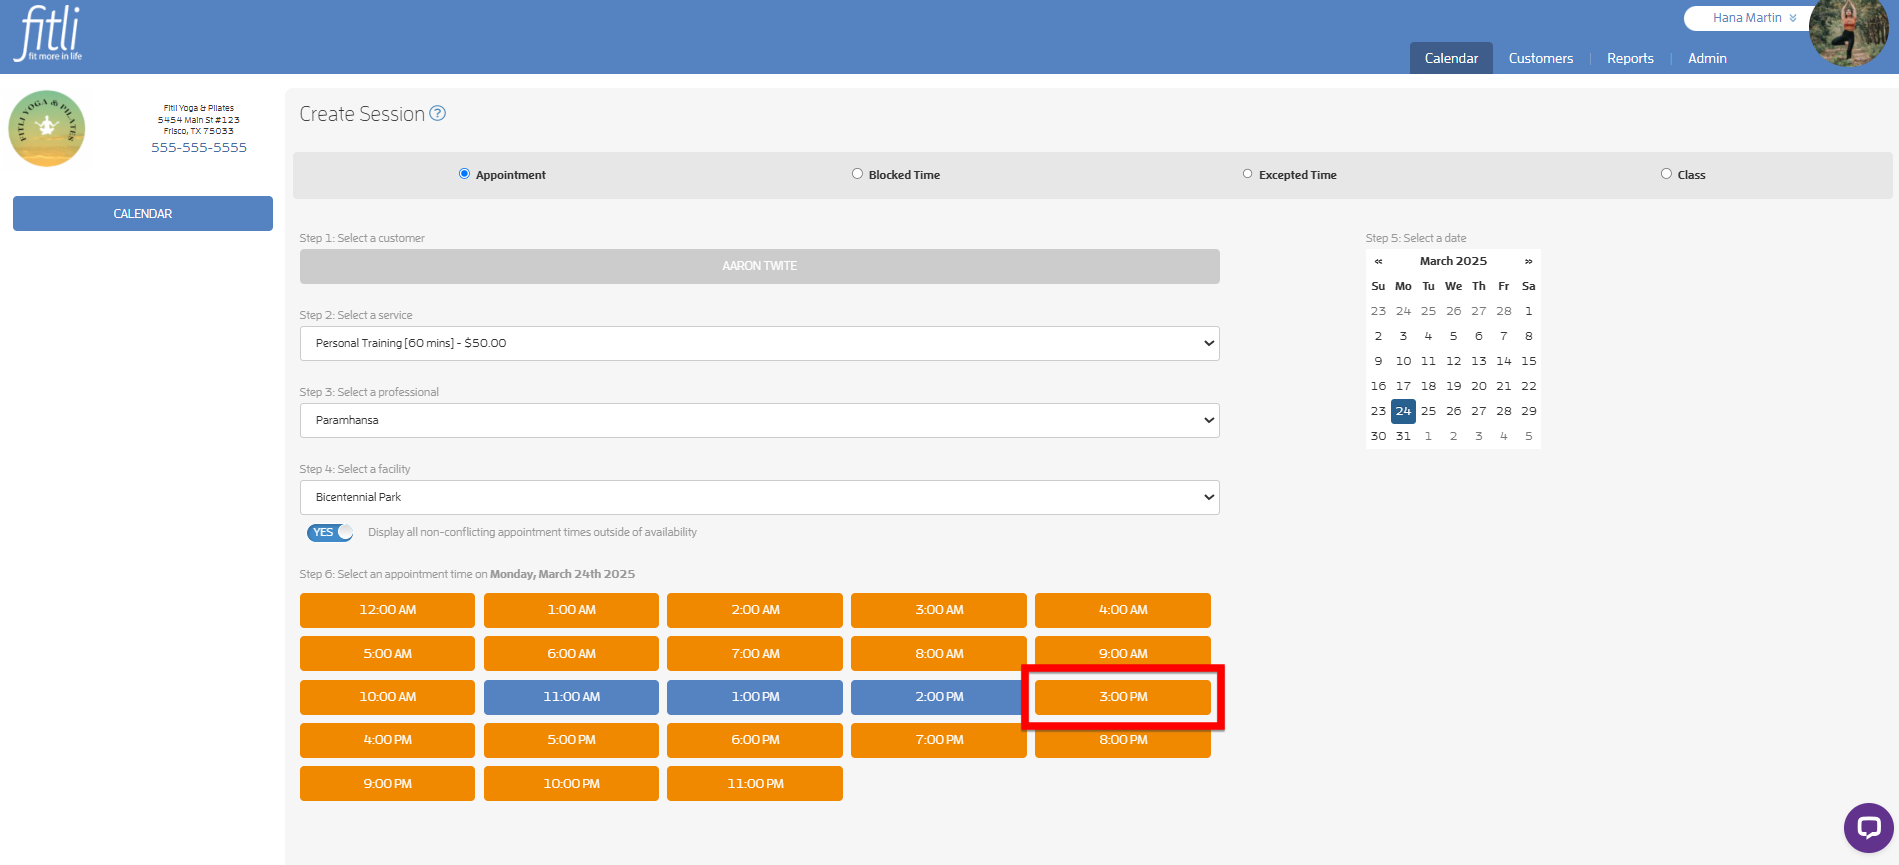This screenshot has width=1899, height=865.
Task: Open the live chat bubble icon
Action: click(1868, 827)
